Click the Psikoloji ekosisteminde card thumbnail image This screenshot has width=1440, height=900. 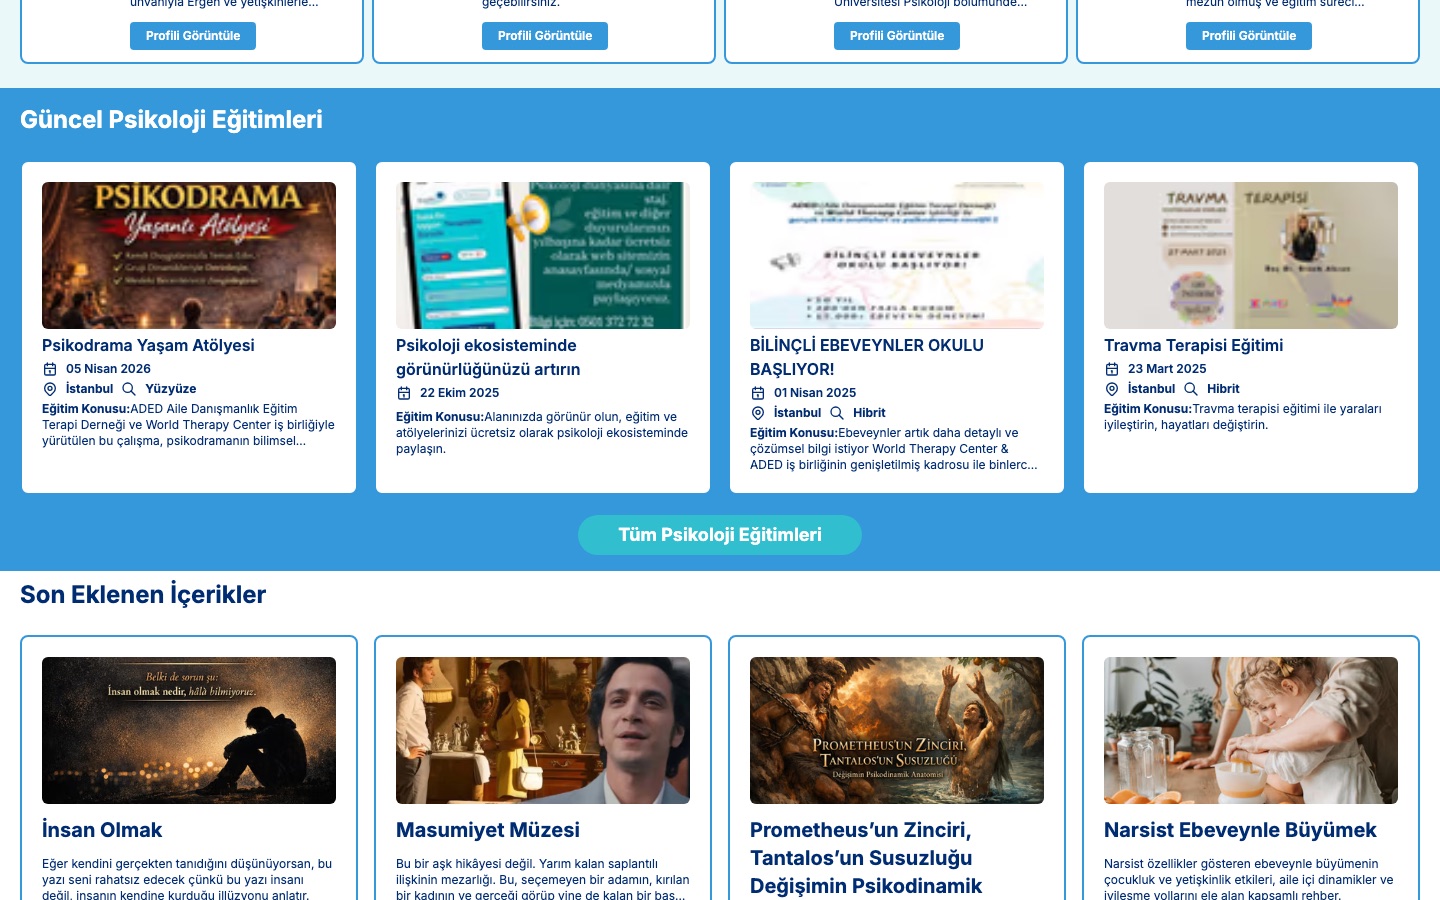543,255
